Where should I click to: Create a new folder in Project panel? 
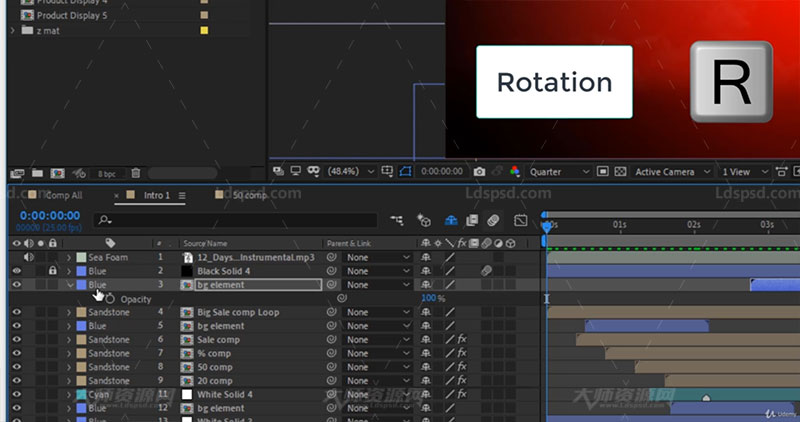click(37, 173)
